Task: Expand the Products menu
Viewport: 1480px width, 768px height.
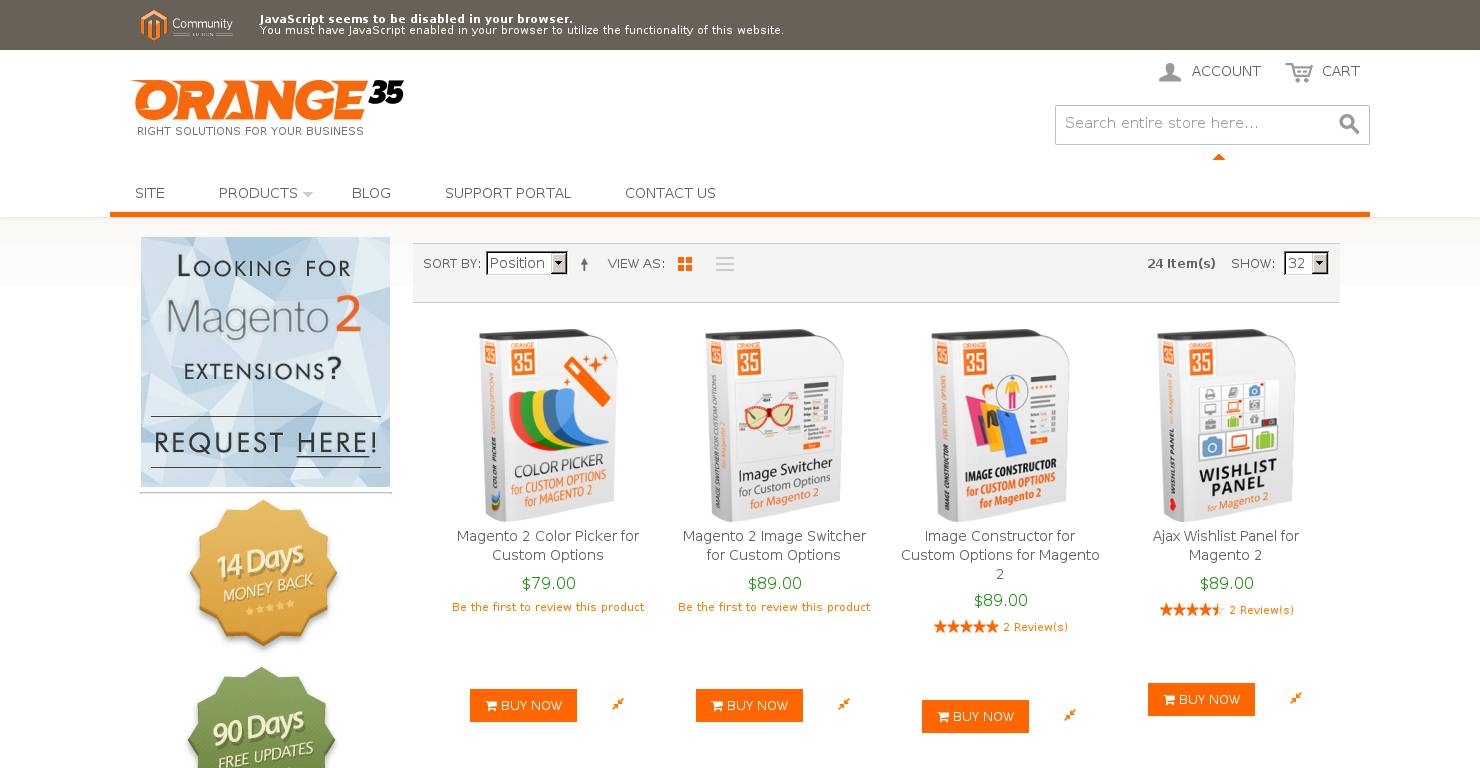Action: coord(265,193)
